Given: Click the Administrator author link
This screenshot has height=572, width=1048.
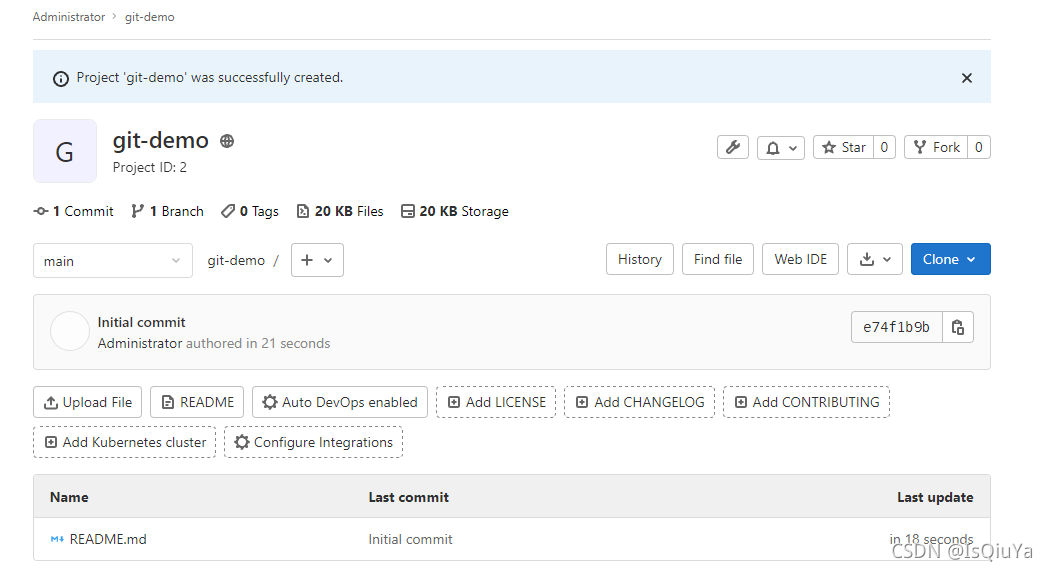Looking at the screenshot, I should coord(140,343).
